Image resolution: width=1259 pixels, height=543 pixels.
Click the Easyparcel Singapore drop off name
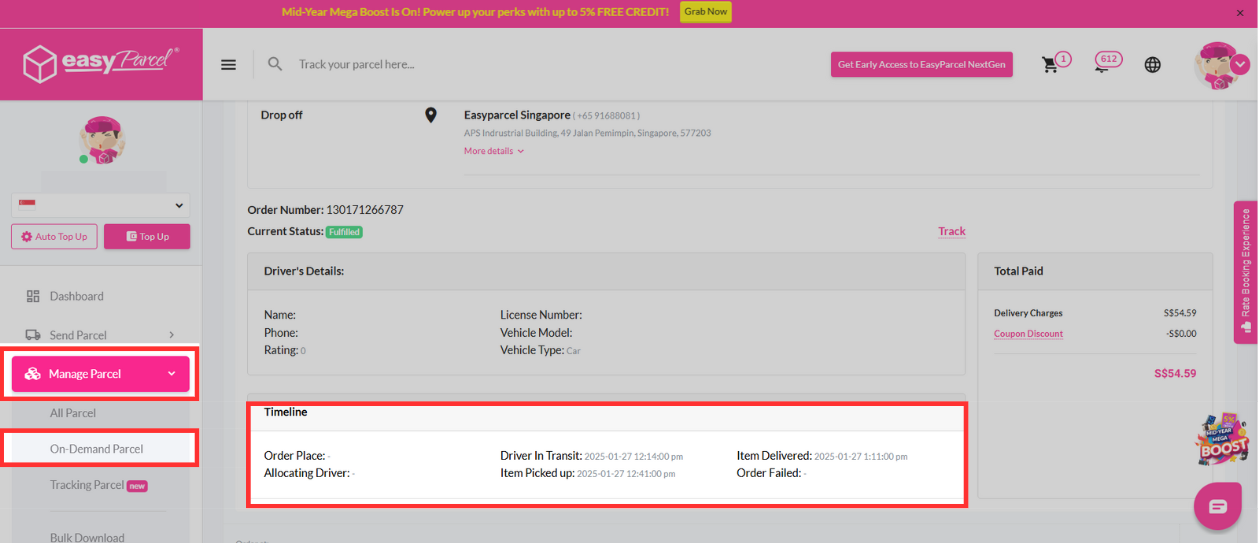517,115
